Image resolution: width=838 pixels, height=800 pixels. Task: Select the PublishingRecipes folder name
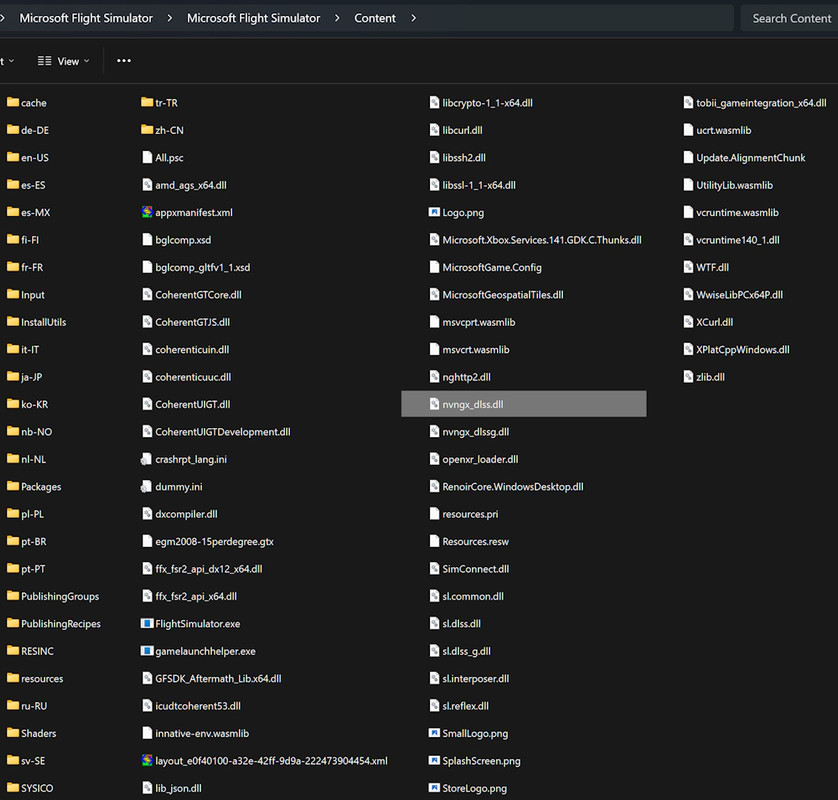pos(60,624)
